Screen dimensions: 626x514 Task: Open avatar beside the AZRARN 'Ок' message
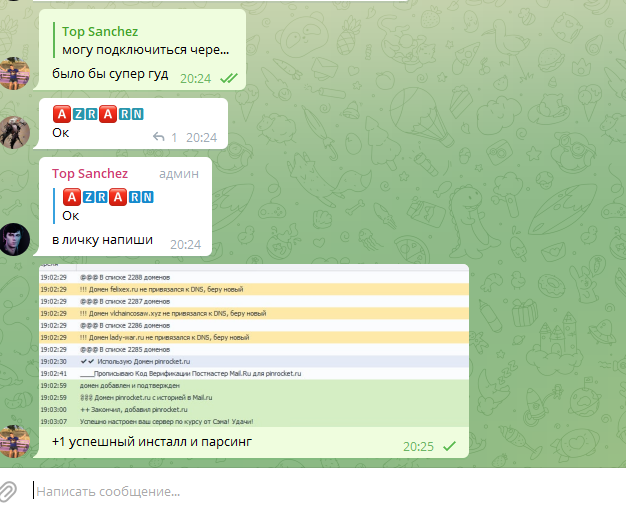pos(15,133)
